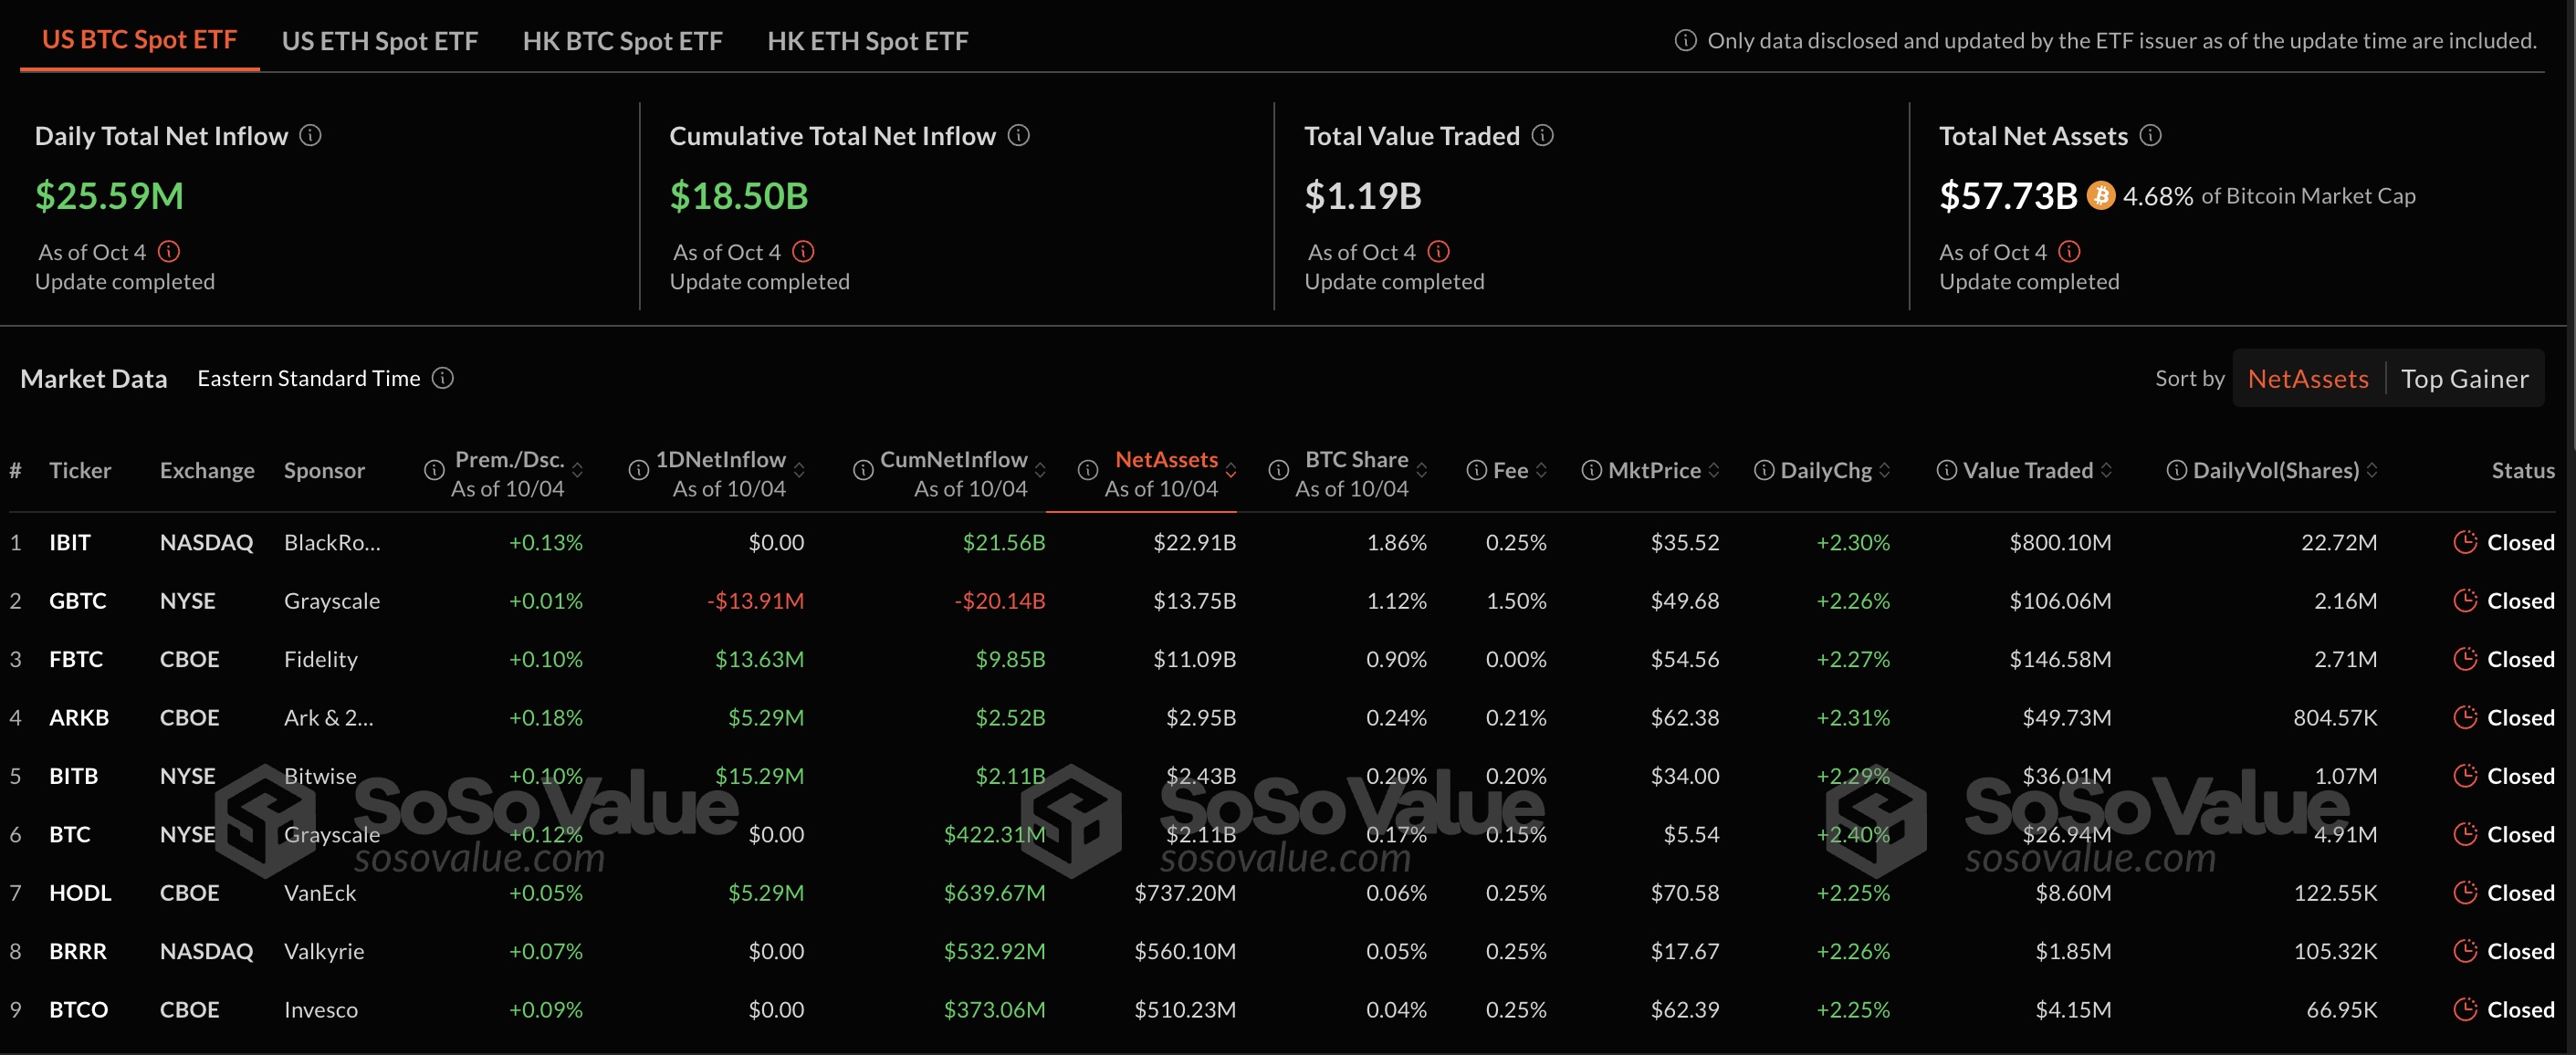Click the Bitcoin coin icon beside $57.73B
The image size is (2576, 1055).
click(2100, 195)
